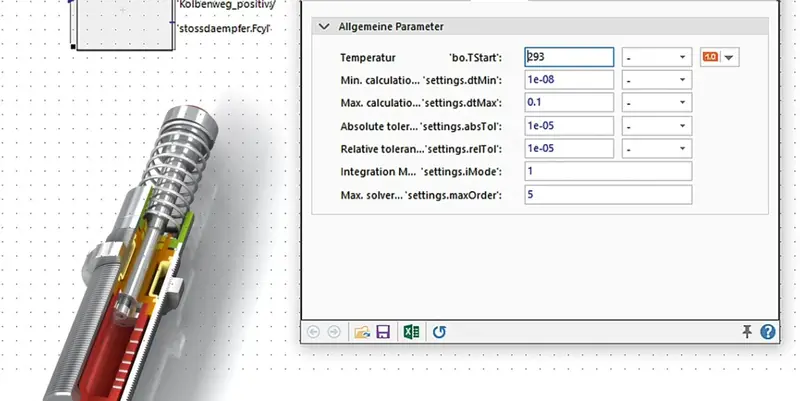Edit the 'settings.absTol' value field
The height and width of the screenshot is (401, 800).
pyautogui.click(x=569, y=126)
